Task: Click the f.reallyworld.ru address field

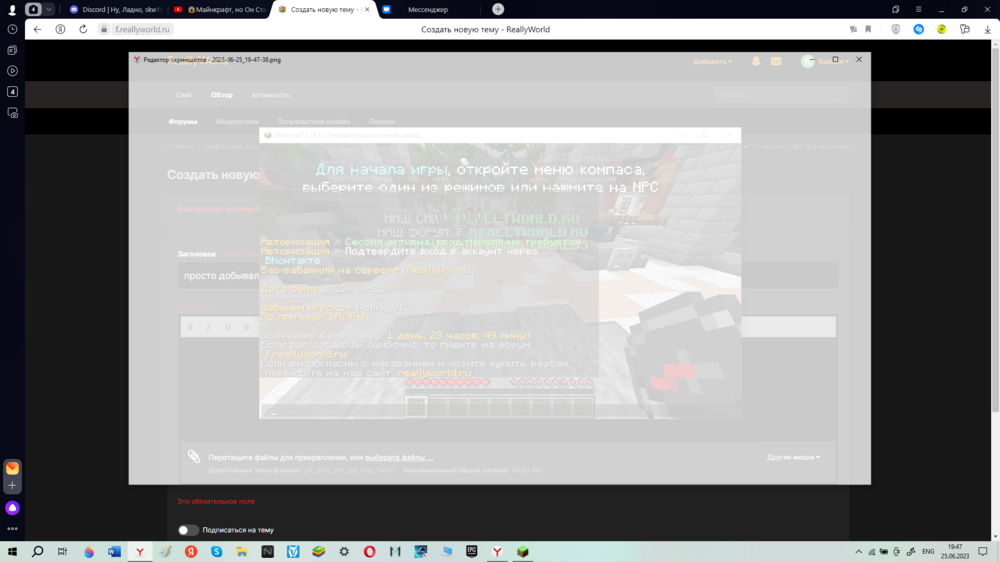Action: 142,29
